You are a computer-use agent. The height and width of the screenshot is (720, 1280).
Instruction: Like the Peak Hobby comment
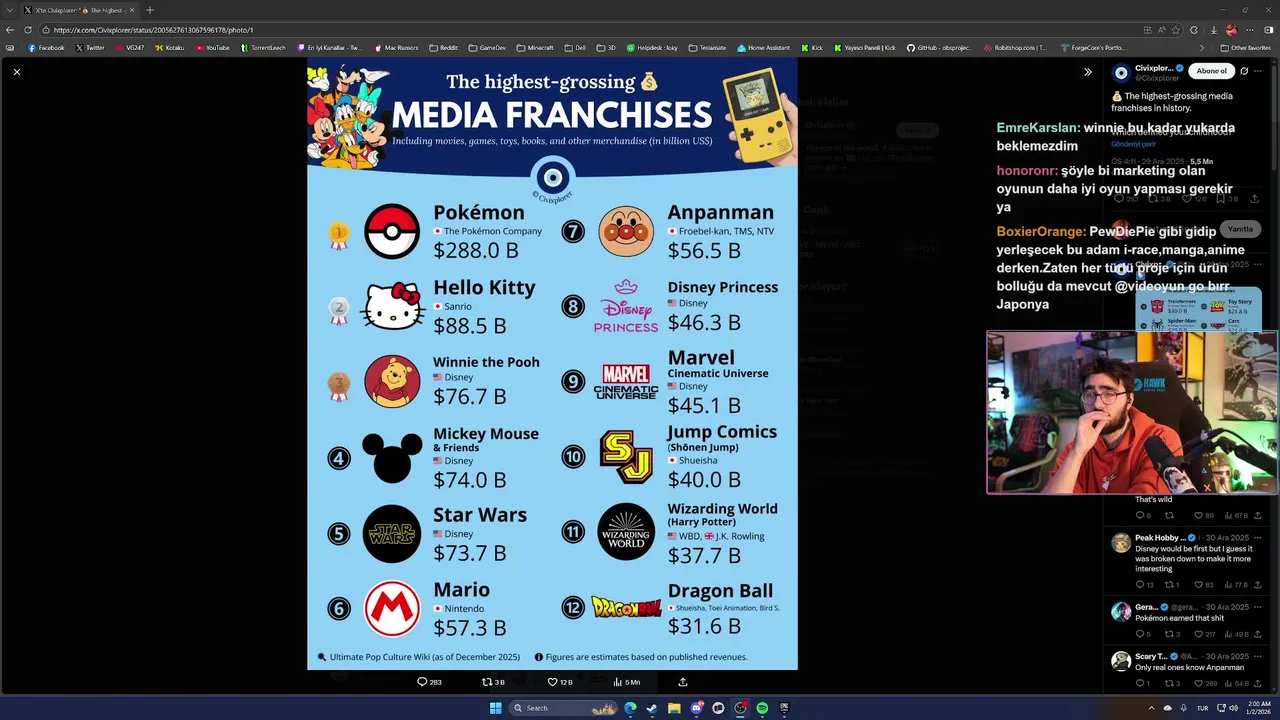(1201, 585)
